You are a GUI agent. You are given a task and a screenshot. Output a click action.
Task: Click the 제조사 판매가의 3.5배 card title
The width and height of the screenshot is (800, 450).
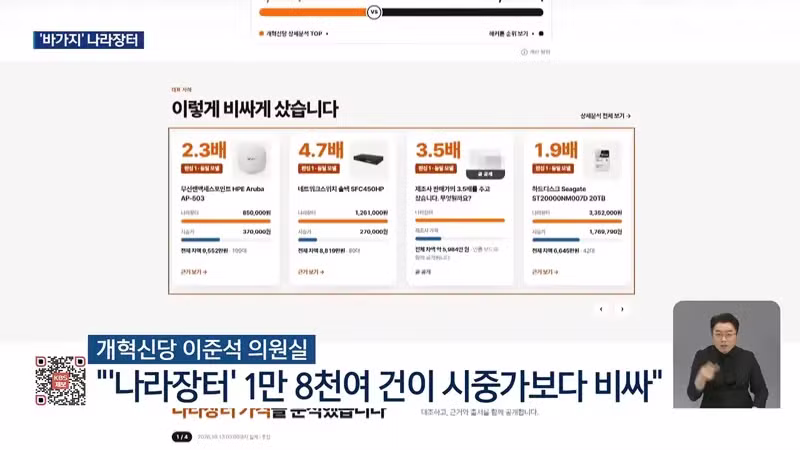[453, 193]
